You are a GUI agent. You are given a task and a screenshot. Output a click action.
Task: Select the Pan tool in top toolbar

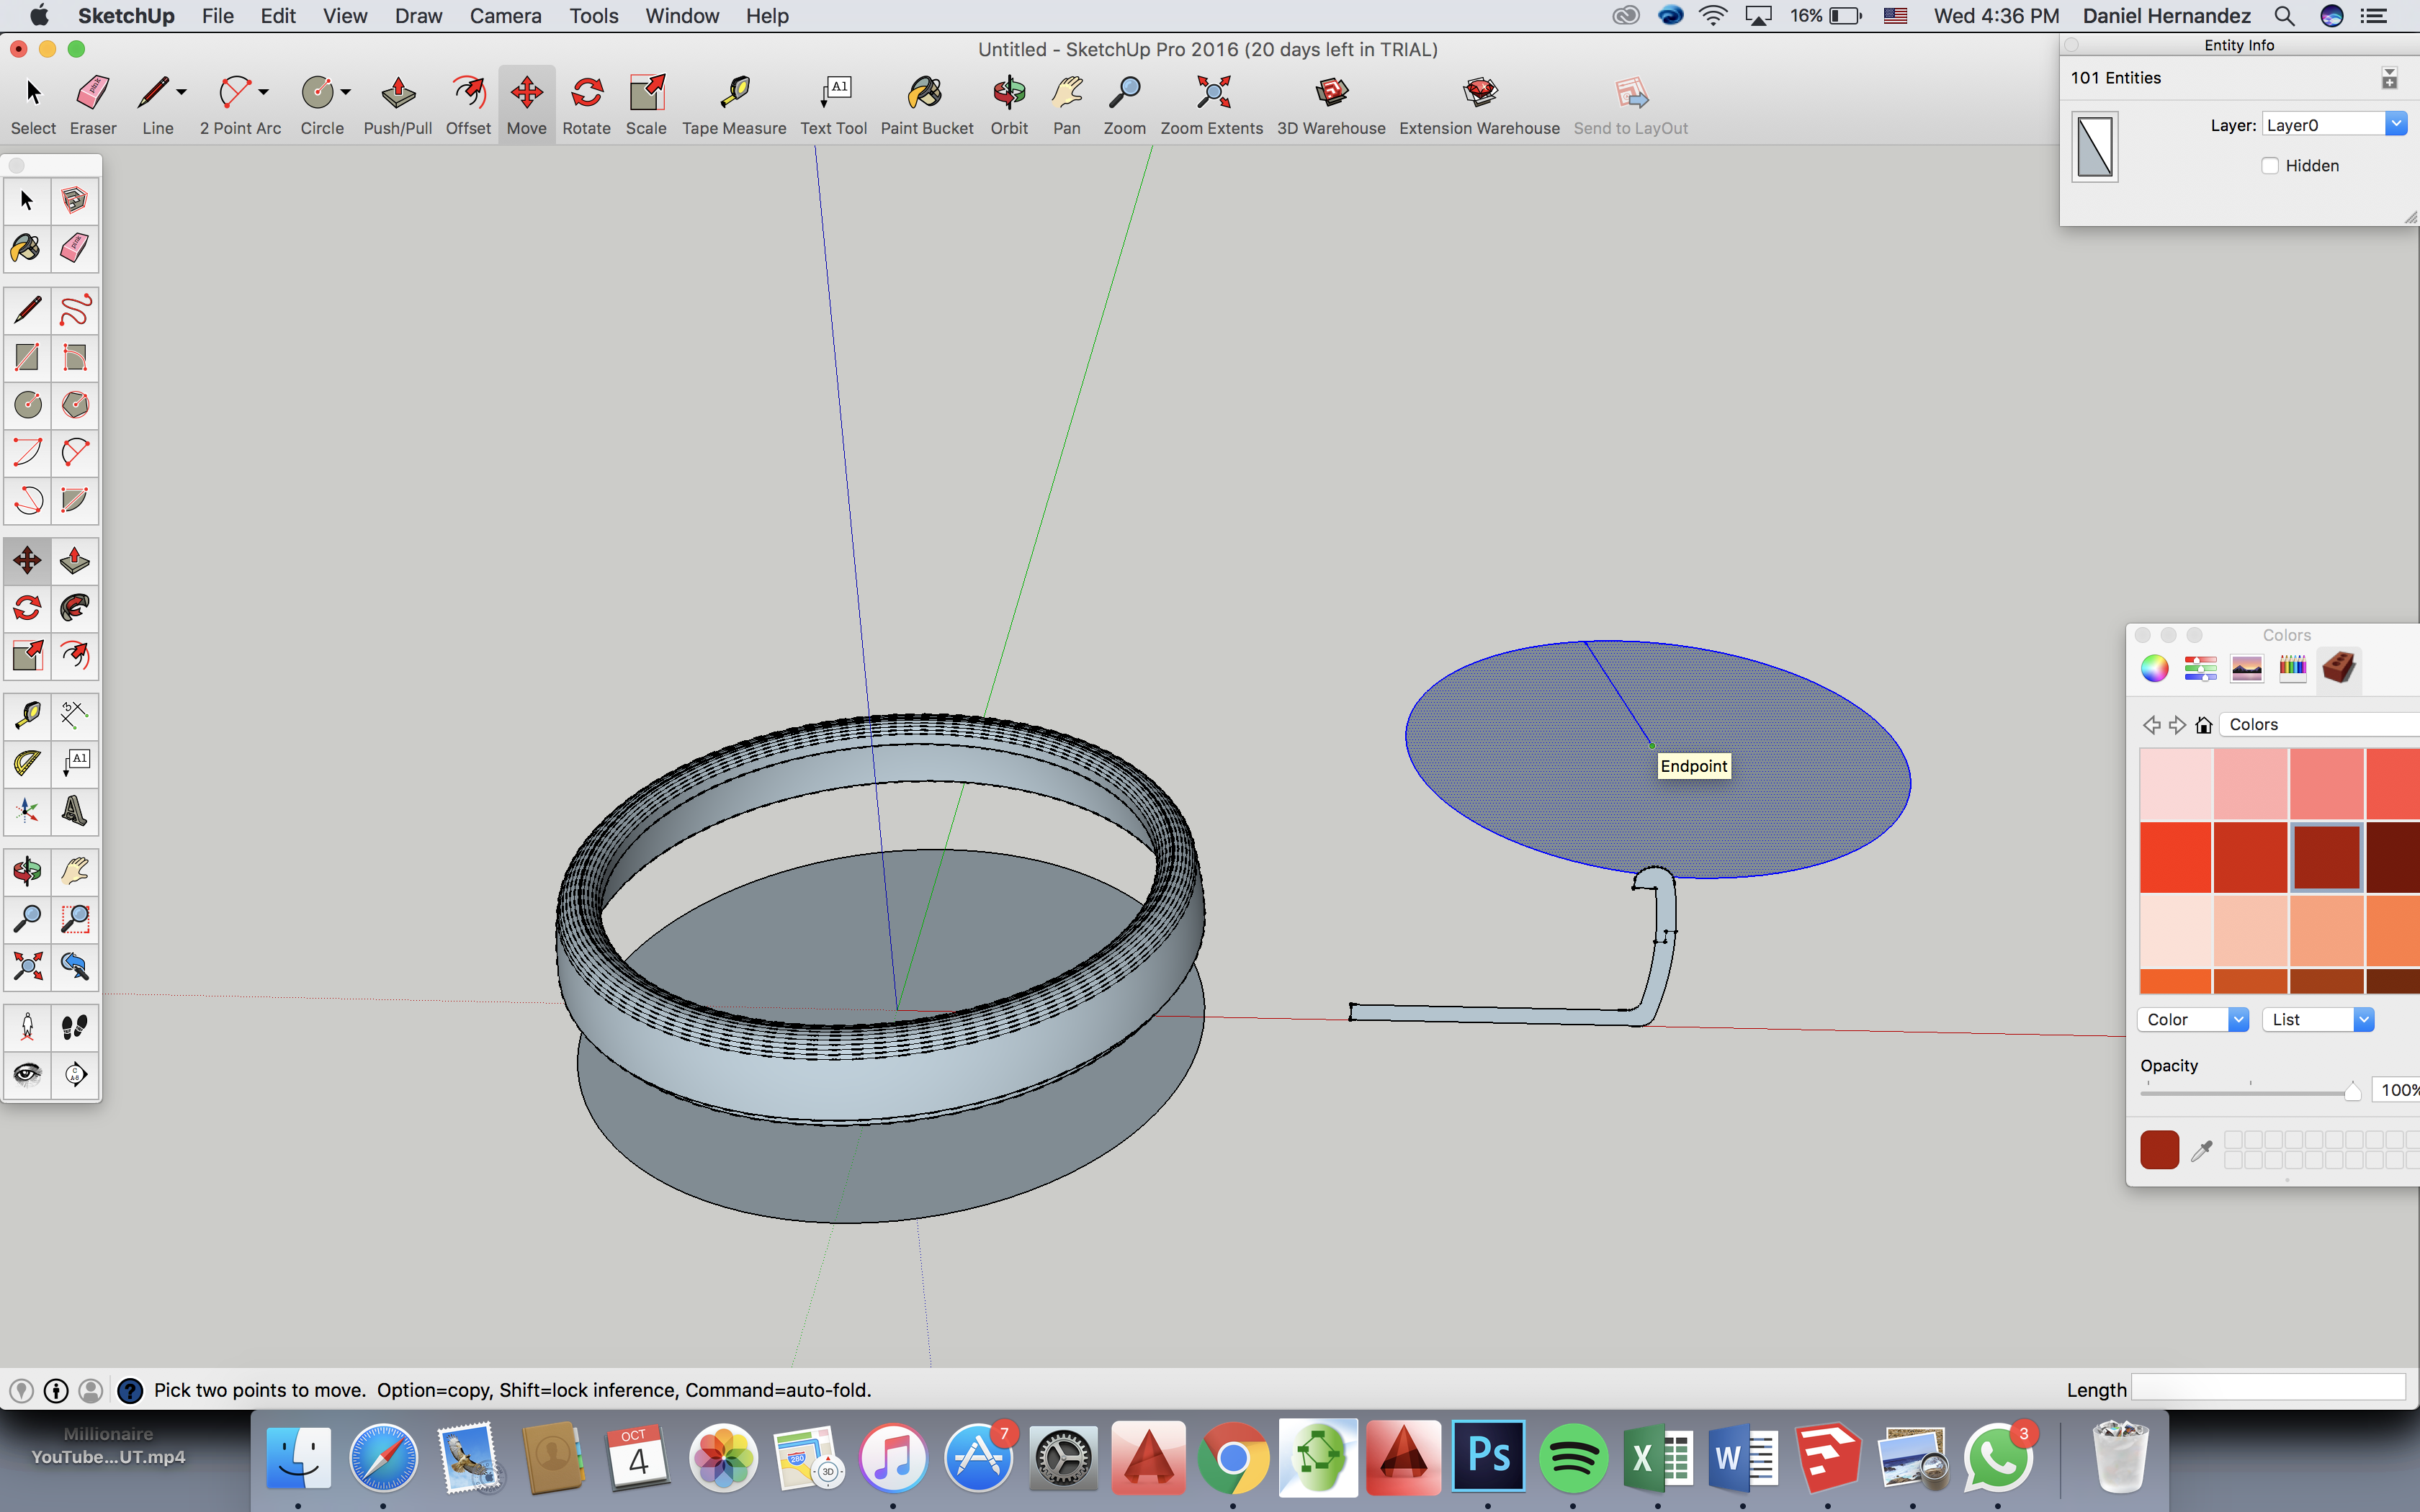click(1067, 105)
